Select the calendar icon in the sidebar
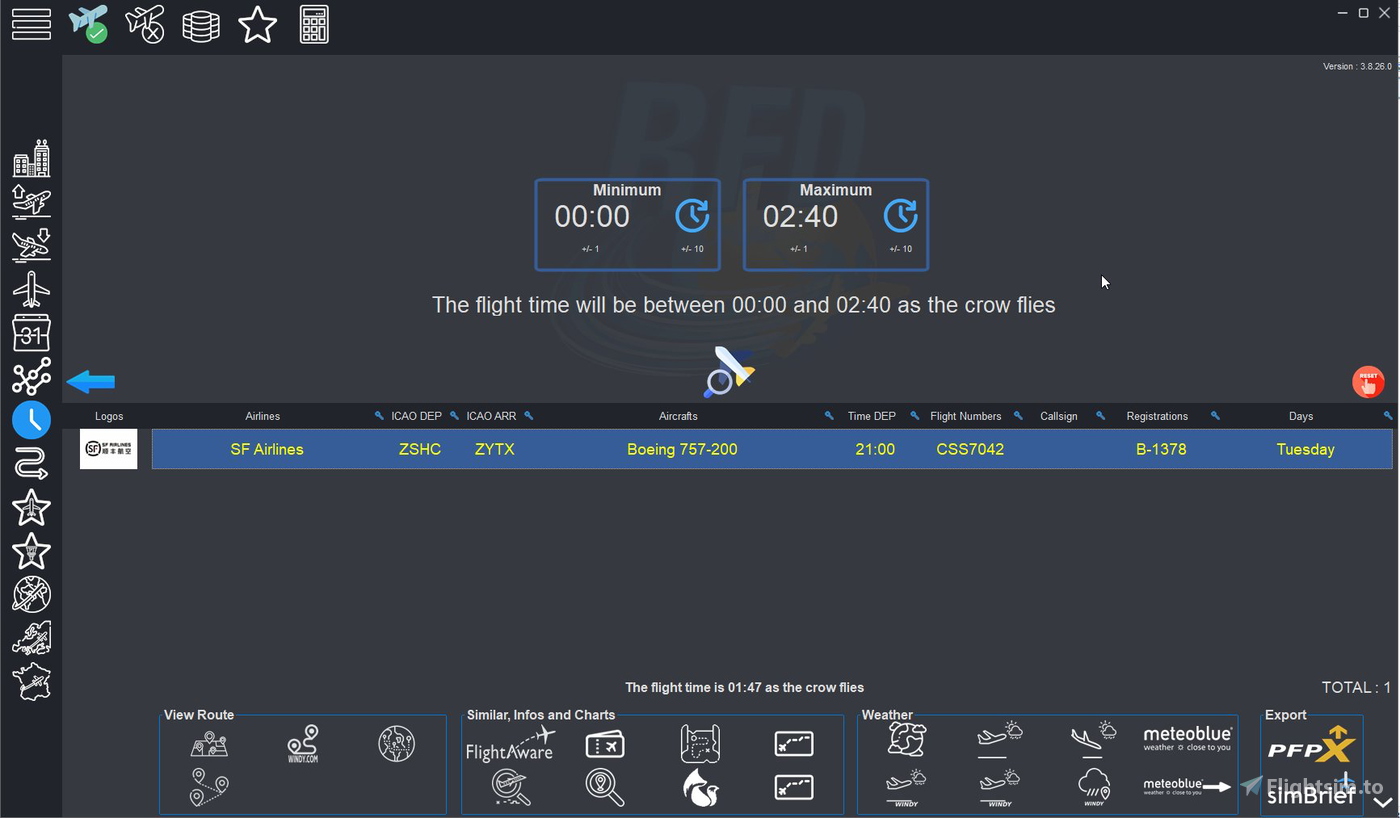The image size is (1400, 818). coord(31,332)
